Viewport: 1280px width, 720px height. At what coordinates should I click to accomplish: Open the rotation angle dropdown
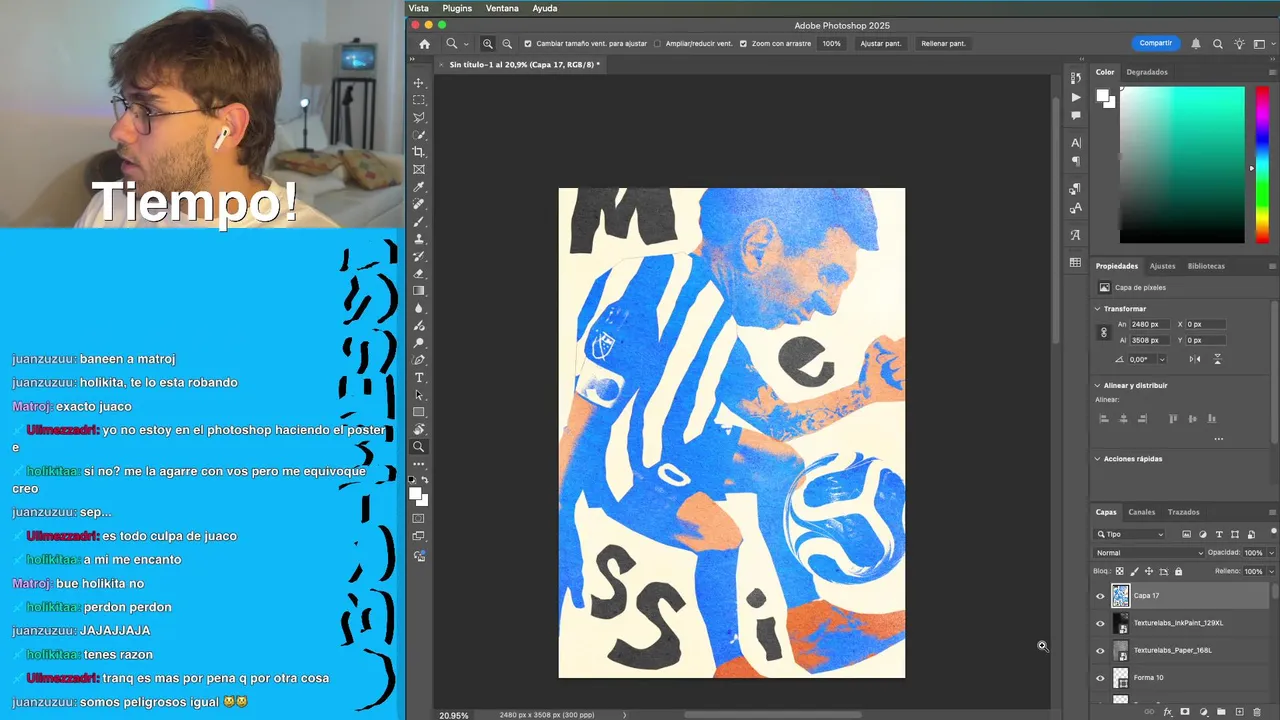(1162, 359)
